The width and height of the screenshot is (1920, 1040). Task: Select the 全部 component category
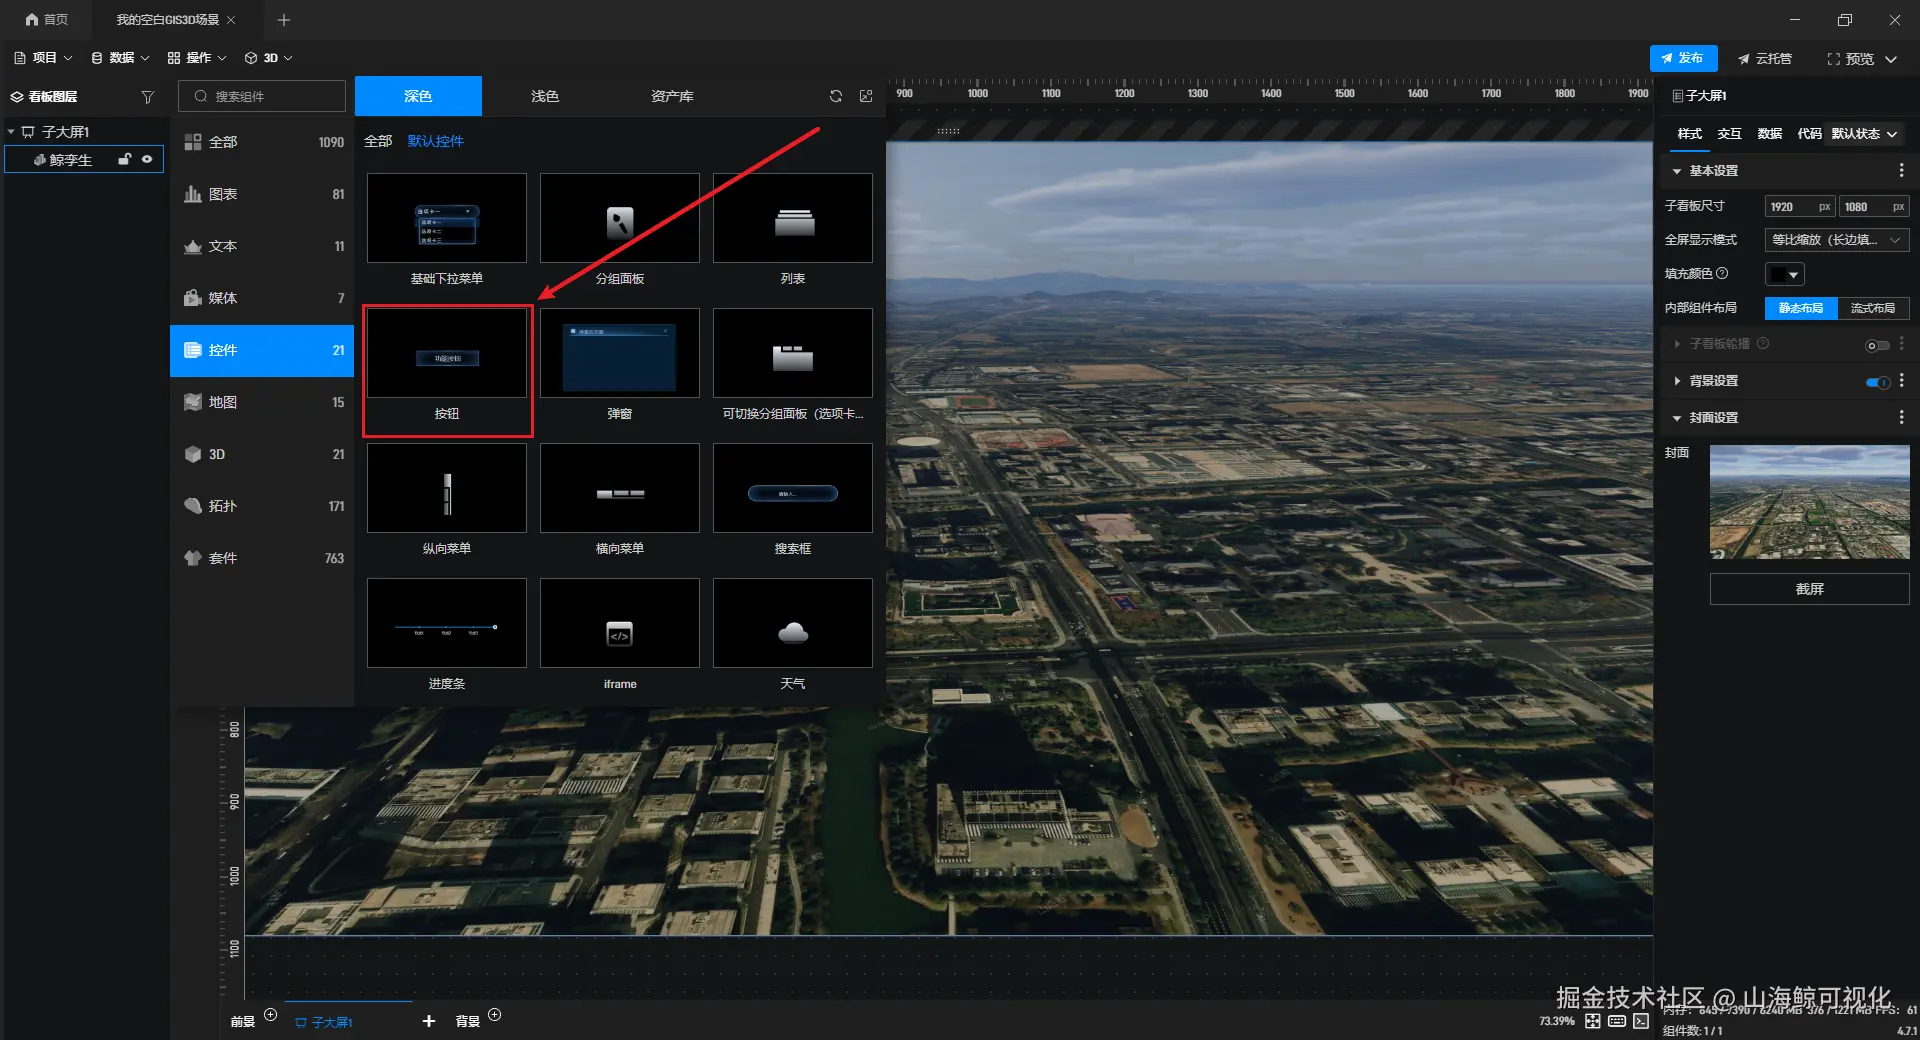point(263,142)
